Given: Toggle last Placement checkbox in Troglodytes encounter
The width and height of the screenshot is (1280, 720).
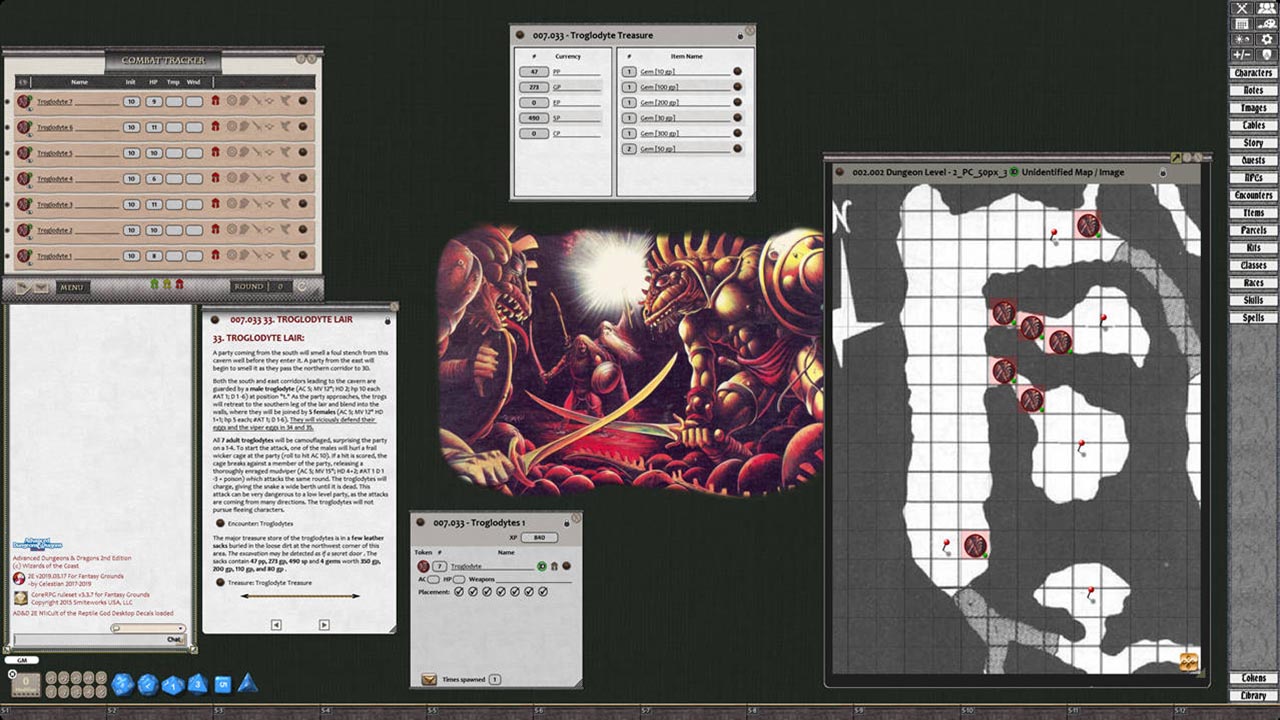Looking at the screenshot, I should [x=543, y=592].
